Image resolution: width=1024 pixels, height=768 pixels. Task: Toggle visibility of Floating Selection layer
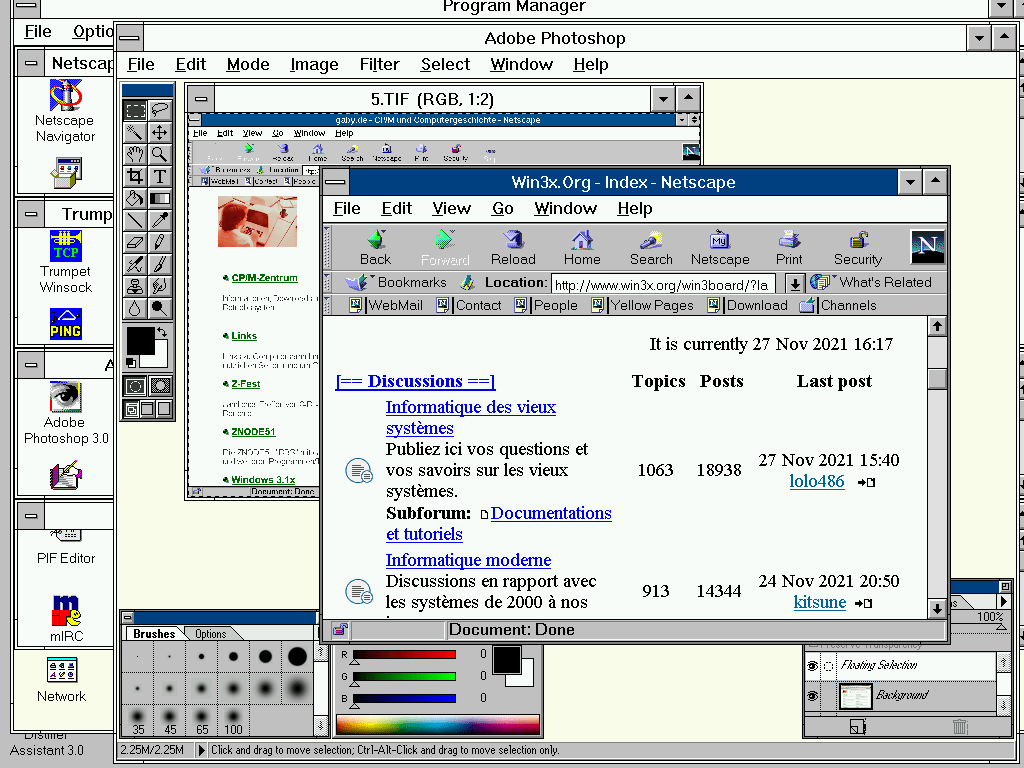click(x=812, y=665)
